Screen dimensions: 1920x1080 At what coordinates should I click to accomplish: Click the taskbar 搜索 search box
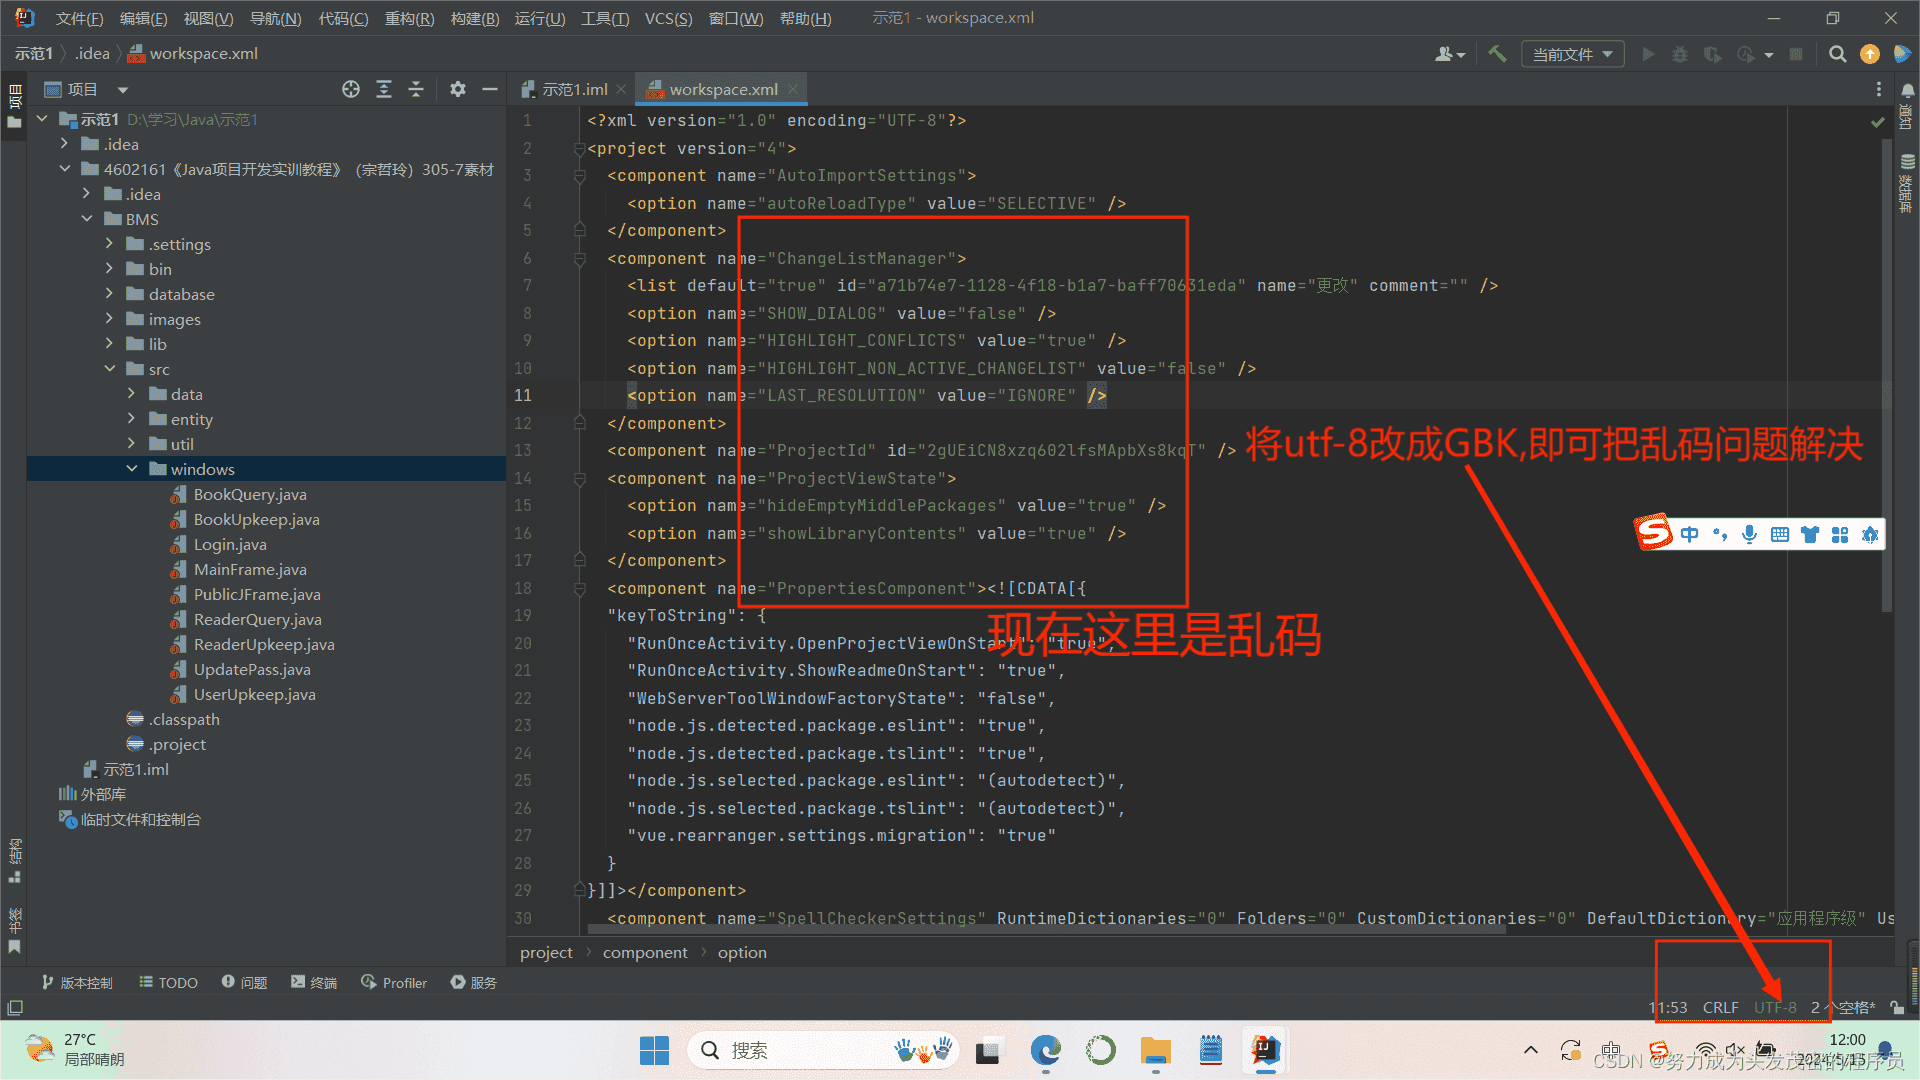pyautogui.click(x=823, y=1050)
